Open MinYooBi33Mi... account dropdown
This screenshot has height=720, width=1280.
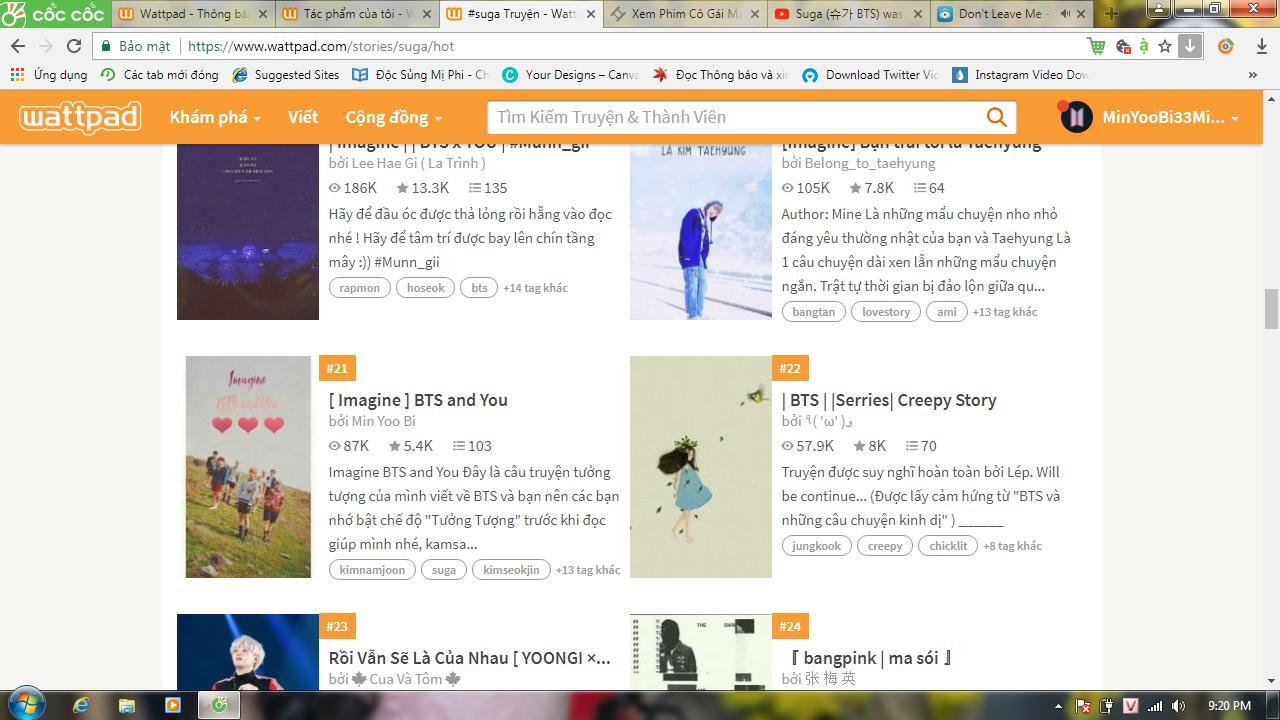(x=1170, y=117)
